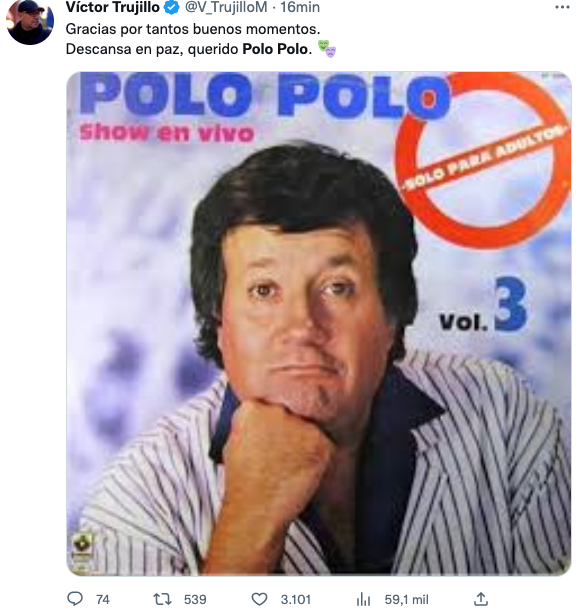Click the 74 replies count
Image resolution: width=588 pixels, height=614 pixels.
pyautogui.click(x=103, y=600)
